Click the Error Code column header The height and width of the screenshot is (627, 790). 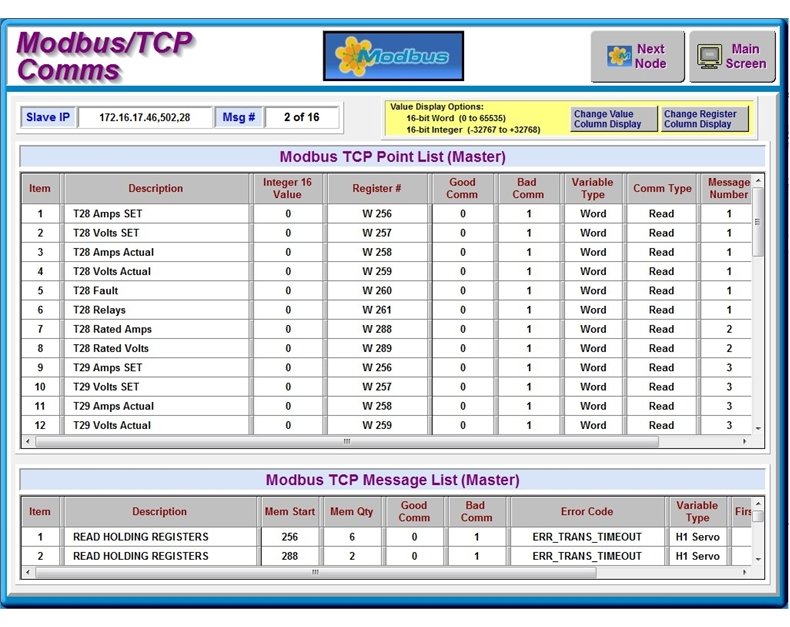pyautogui.click(x=587, y=512)
